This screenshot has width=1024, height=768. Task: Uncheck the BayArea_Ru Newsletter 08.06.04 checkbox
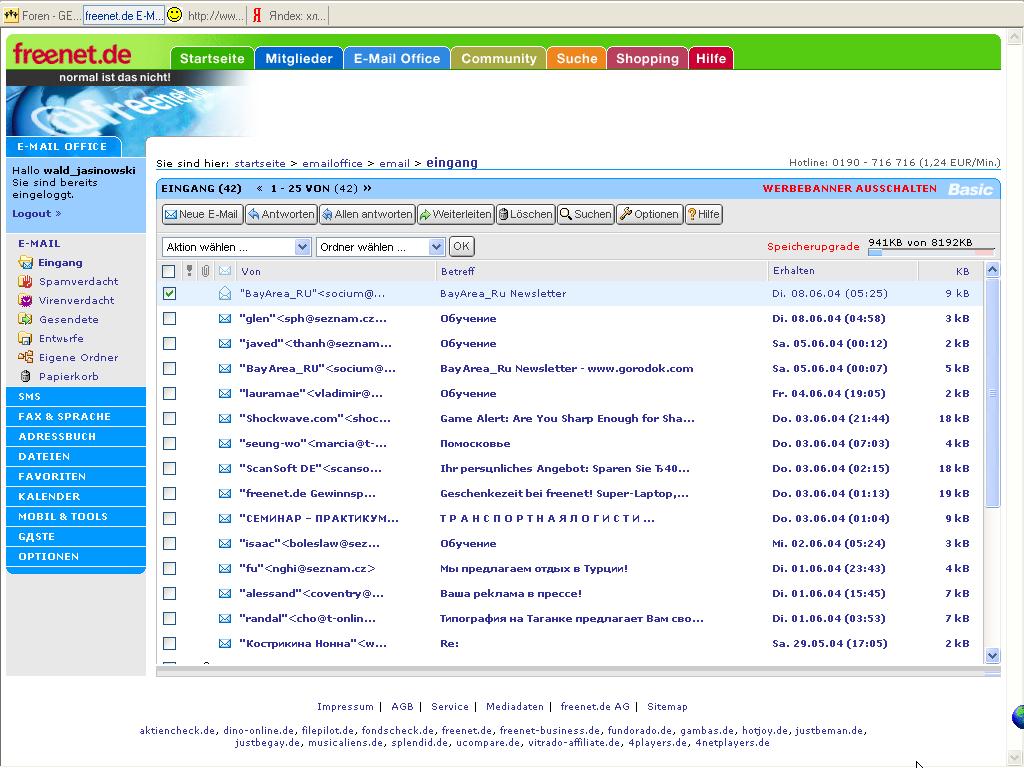click(169, 293)
